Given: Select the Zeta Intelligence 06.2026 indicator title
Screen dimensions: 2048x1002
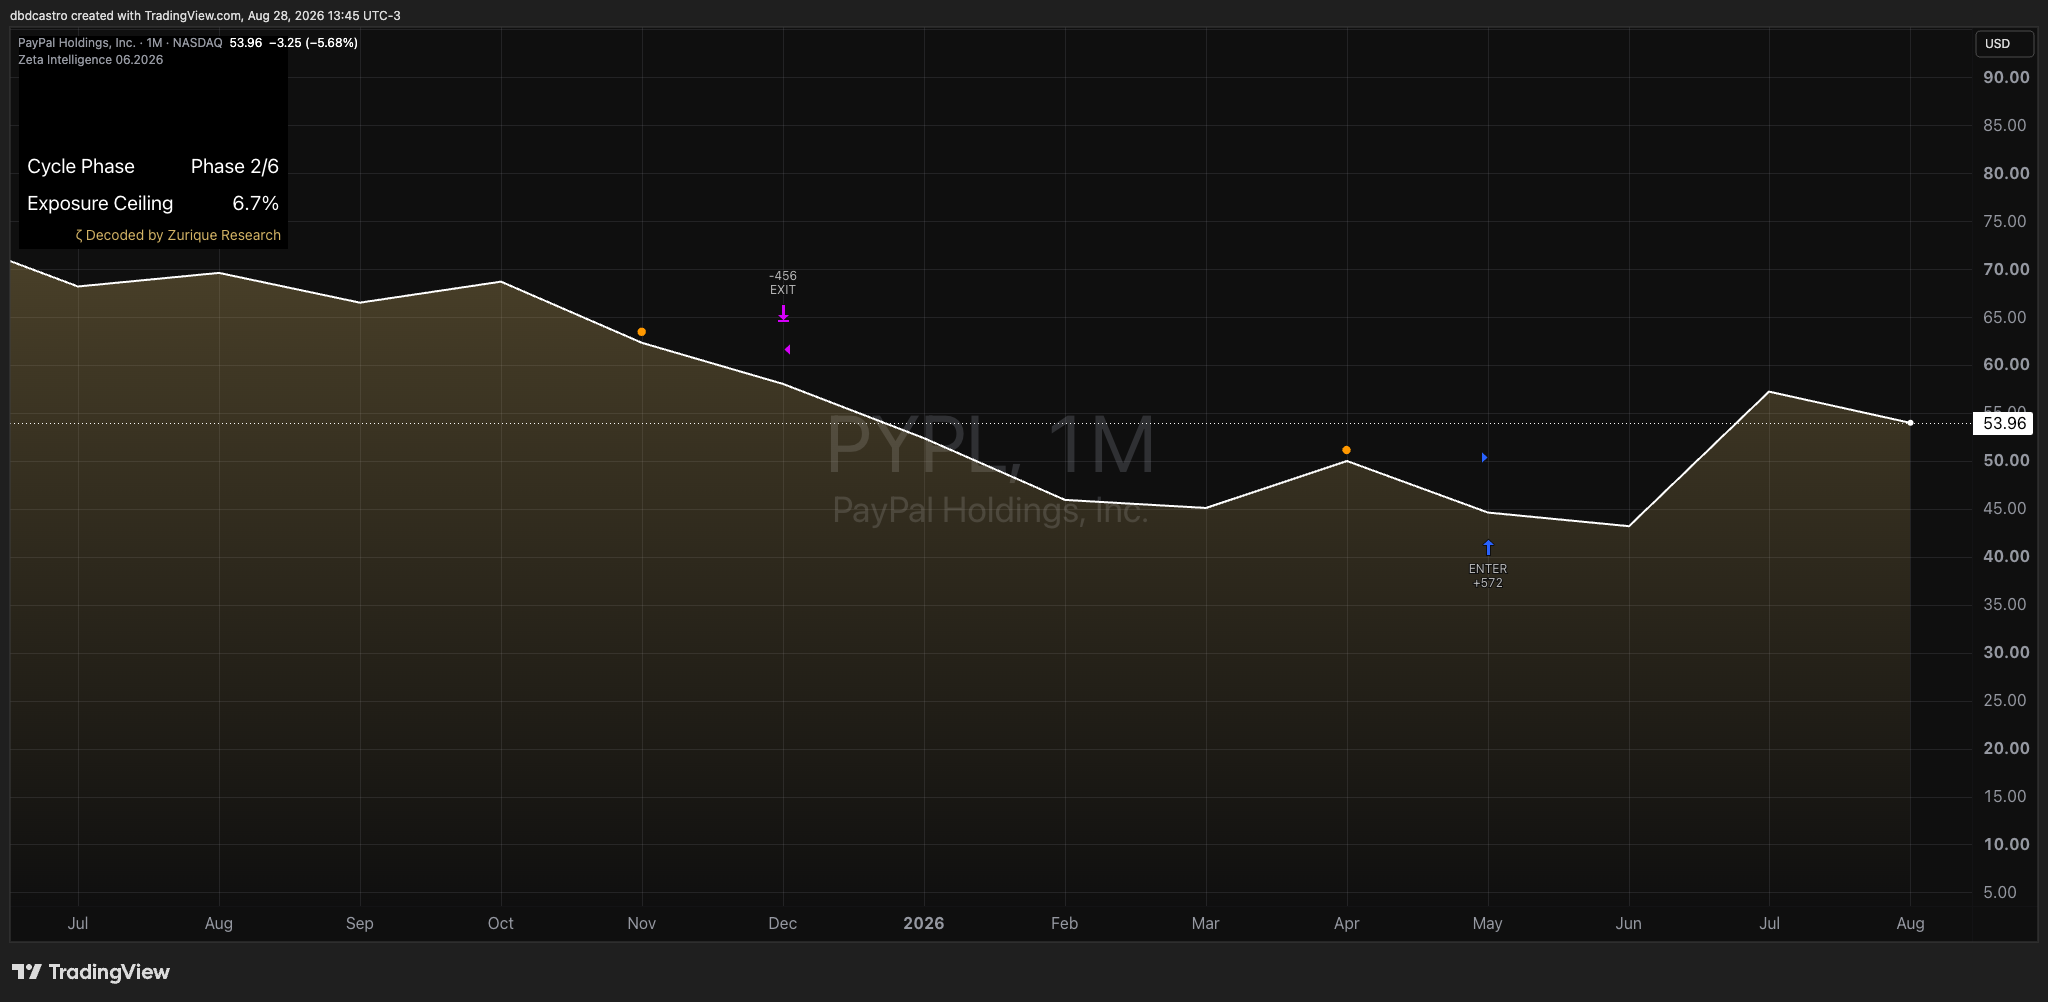Looking at the screenshot, I should pos(91,60).
